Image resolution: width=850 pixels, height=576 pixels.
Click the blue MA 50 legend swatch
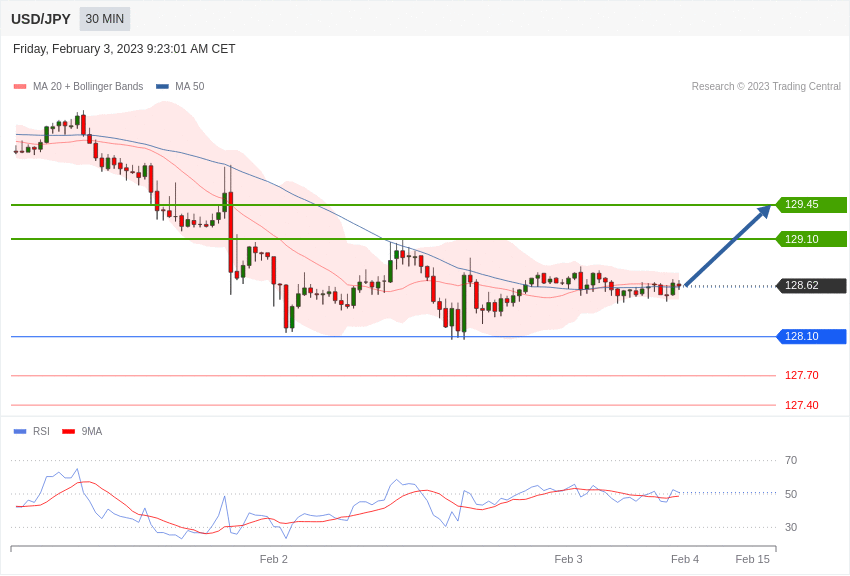(163, 87)
